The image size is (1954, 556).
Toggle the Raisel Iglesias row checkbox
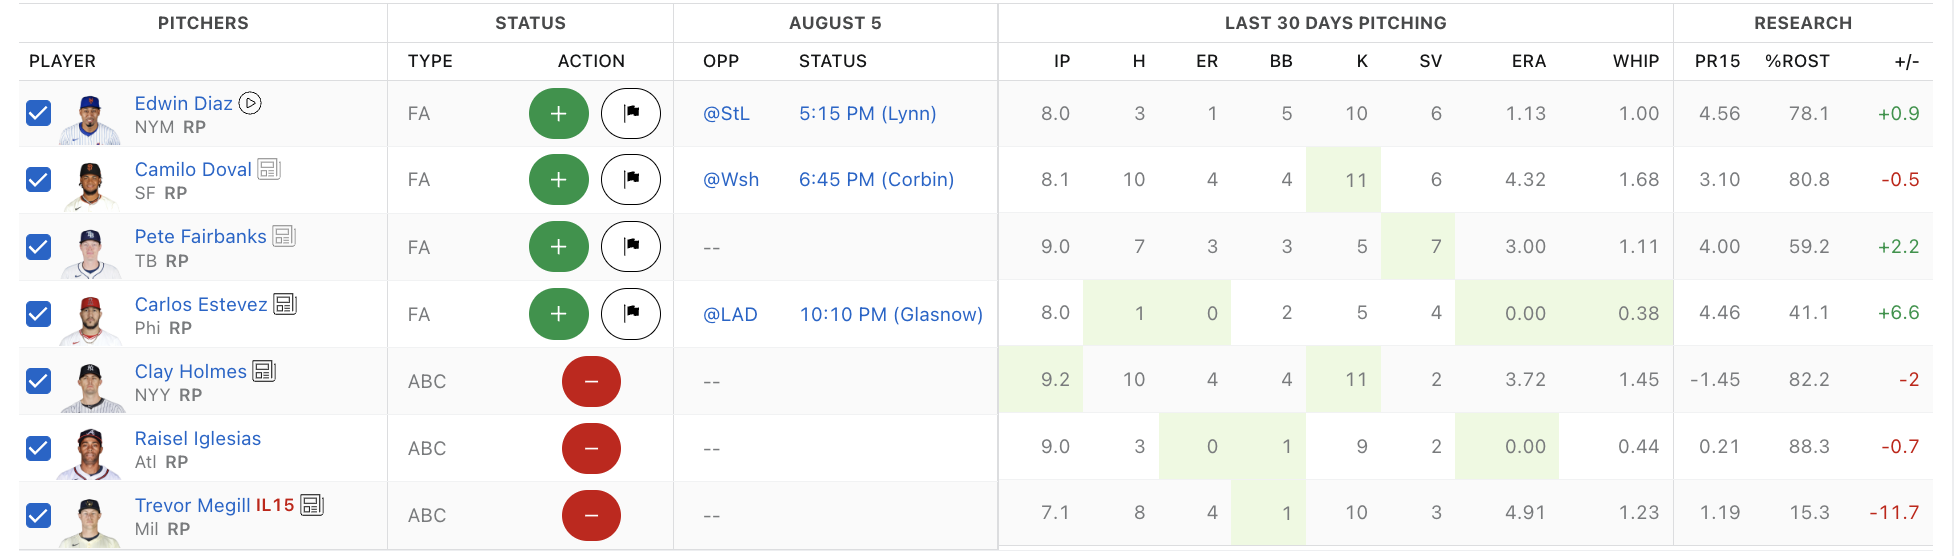pyautogui.click(x=38, y=448)
